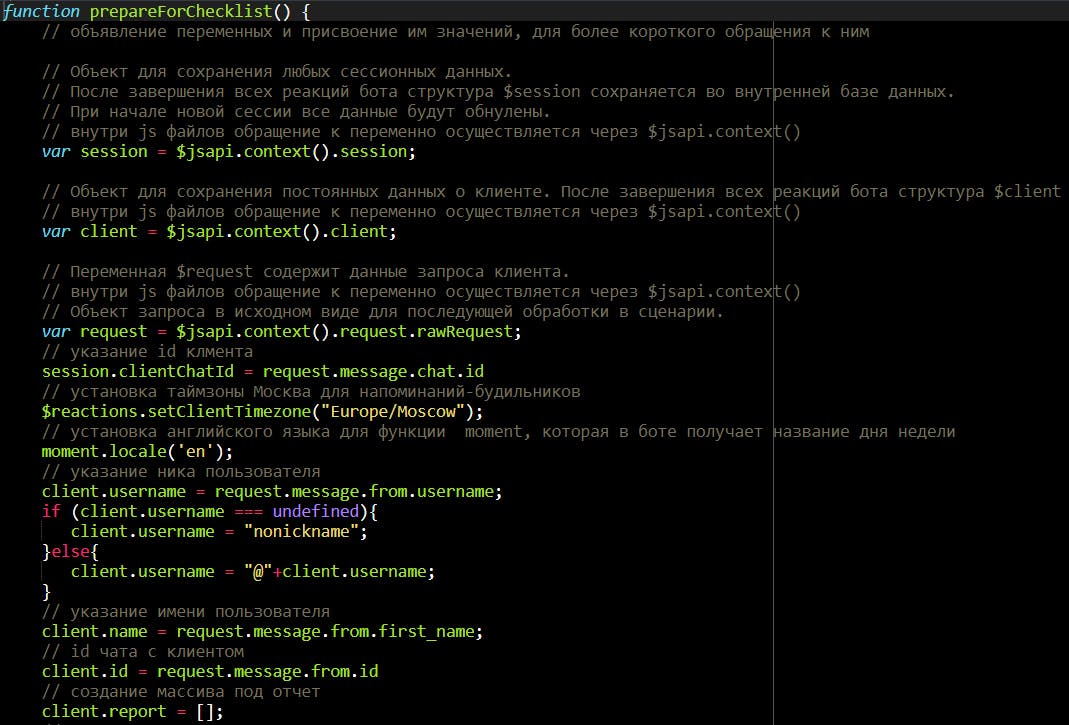The height and width of the screenshot is (725, 1069).
Task: Click the comment 'Объект для сохранения постоянных данных'
Action: click(551, 192)
